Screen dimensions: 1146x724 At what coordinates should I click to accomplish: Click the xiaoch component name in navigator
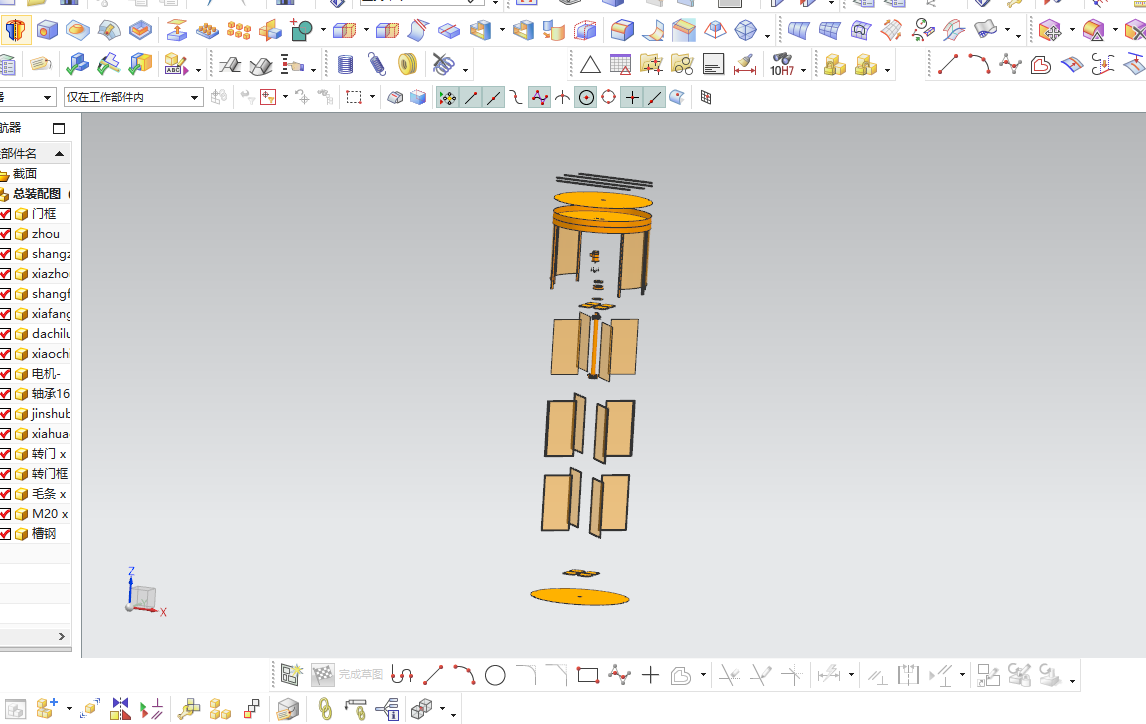(50, 354)
